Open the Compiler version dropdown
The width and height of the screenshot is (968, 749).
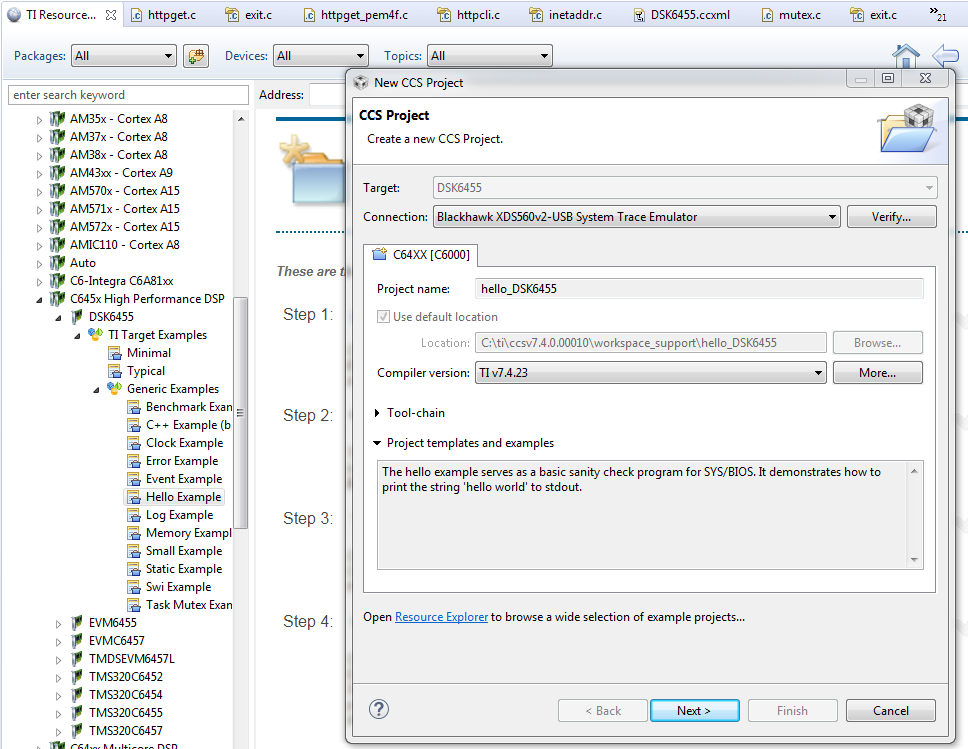point(651,373)
